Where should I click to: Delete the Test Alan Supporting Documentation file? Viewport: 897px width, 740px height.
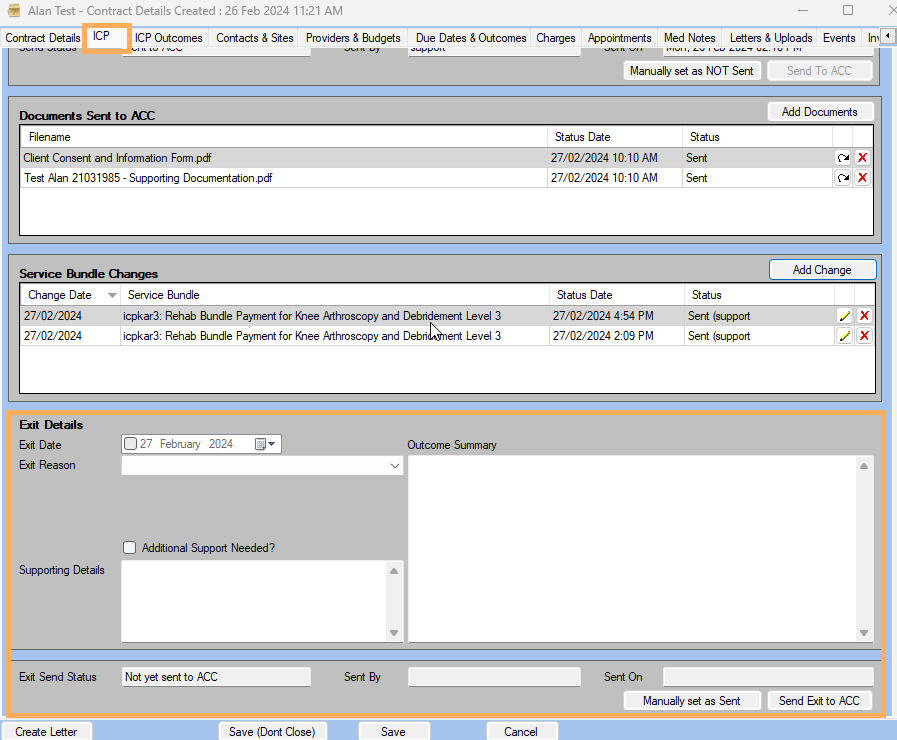[x=863, y=177]
